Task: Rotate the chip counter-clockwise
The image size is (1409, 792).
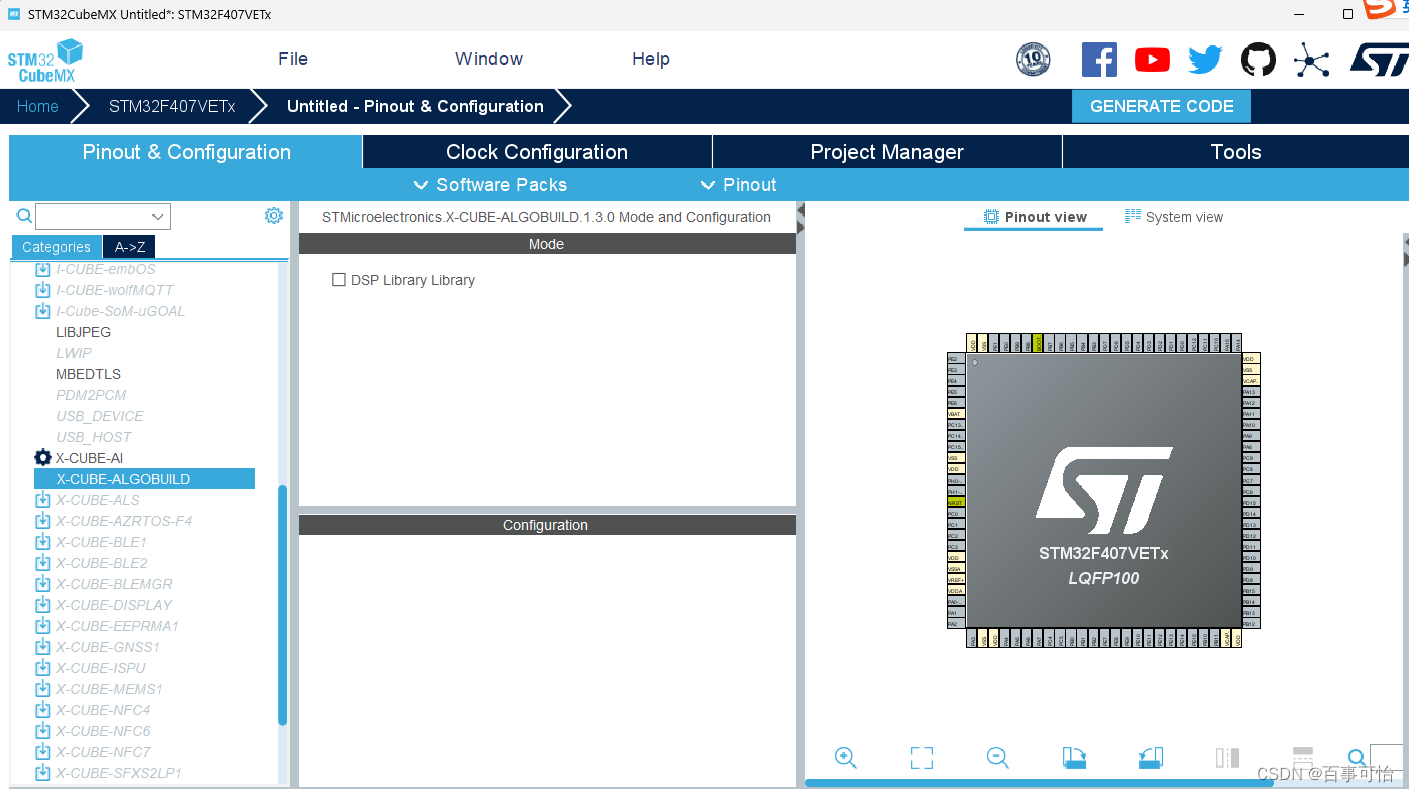Action: (1150, 758)
